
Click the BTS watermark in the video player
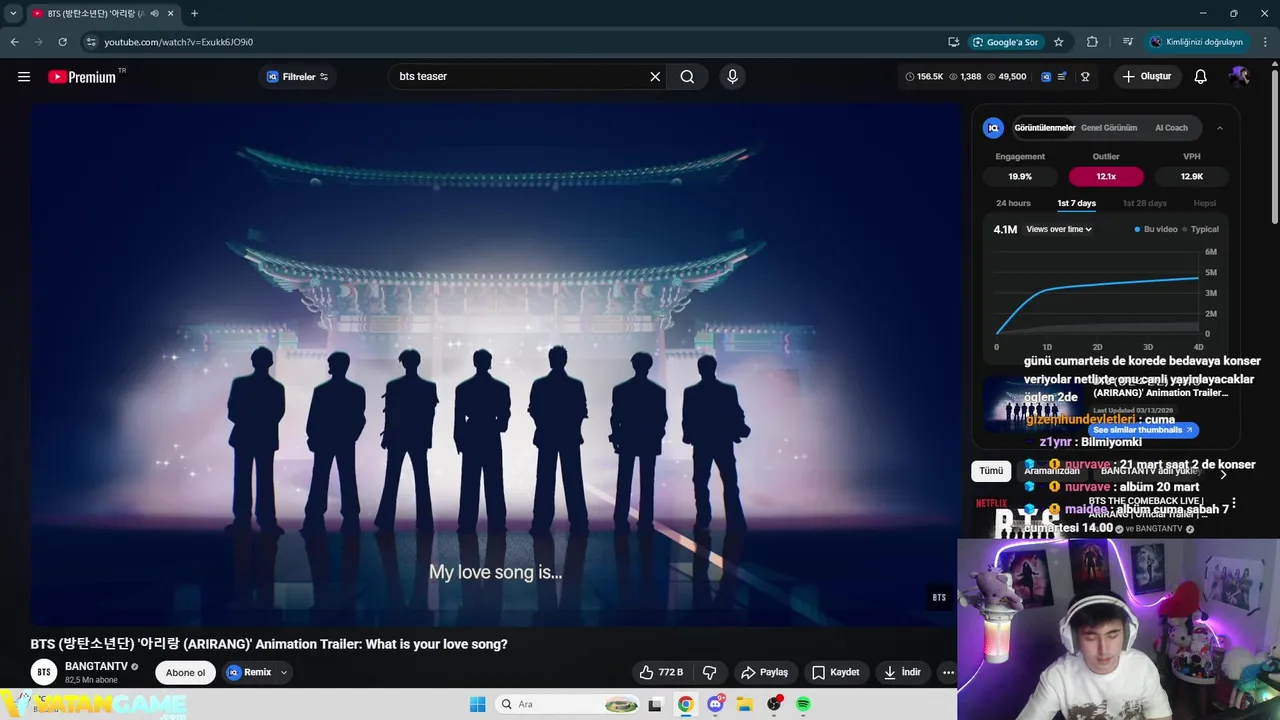pyautogui.click(x=939, y=597)
